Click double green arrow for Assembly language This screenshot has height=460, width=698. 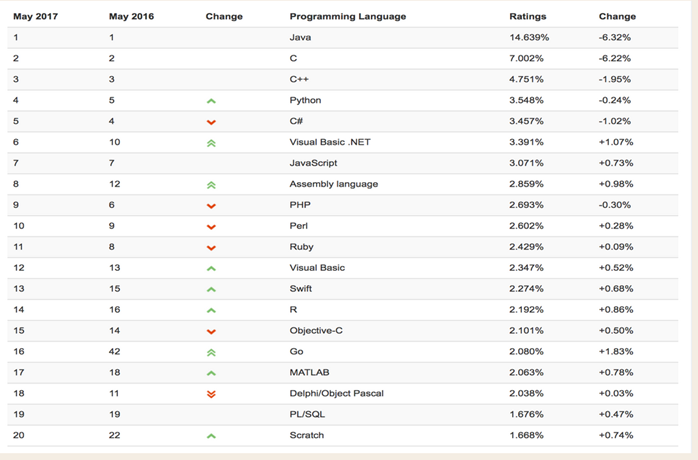[x=211, y=185]
